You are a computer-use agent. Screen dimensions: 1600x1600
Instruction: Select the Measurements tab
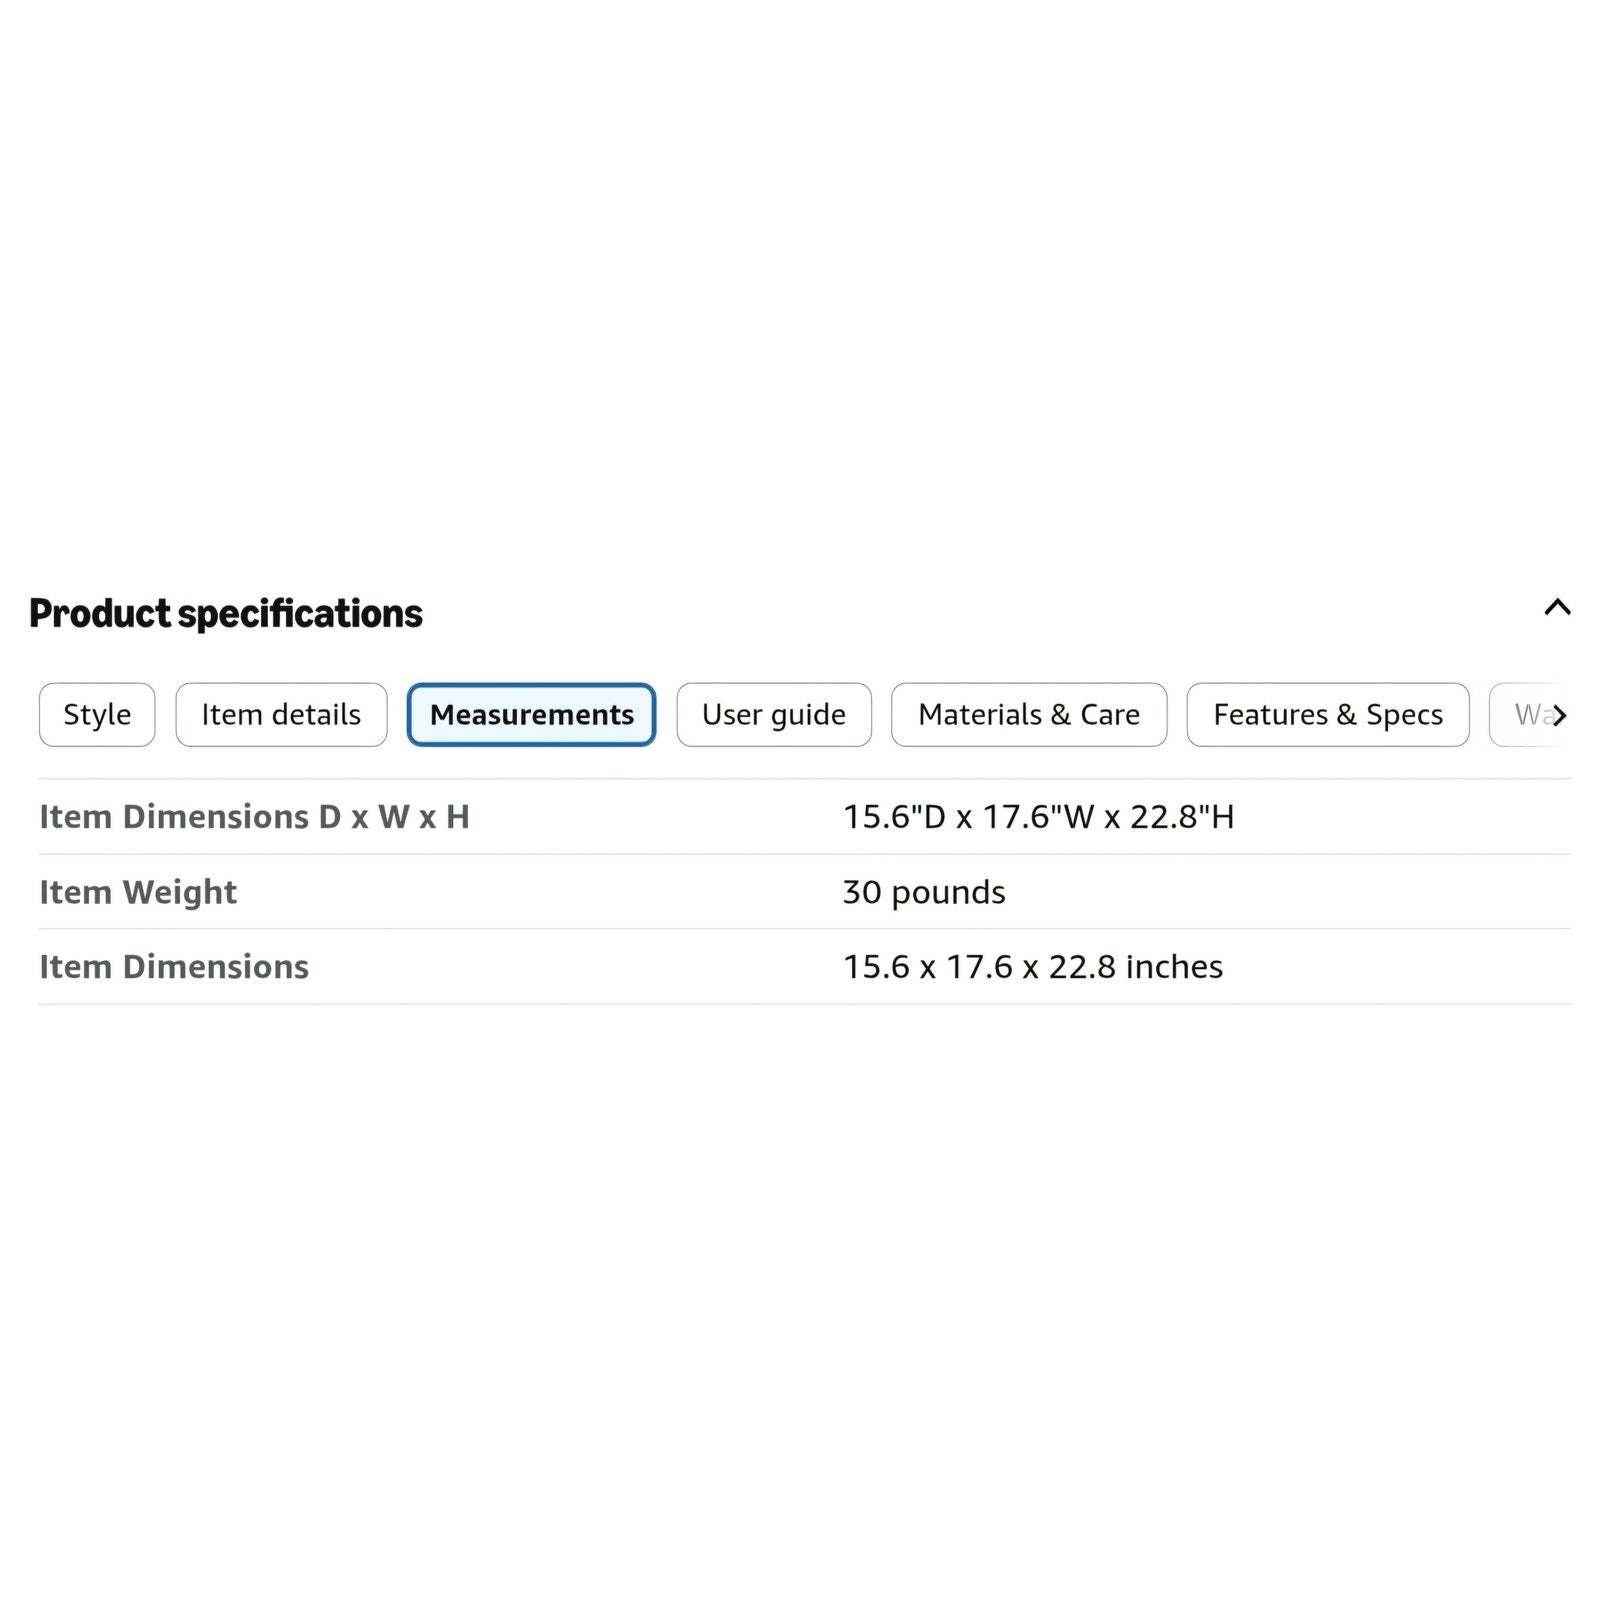[531, 715]
